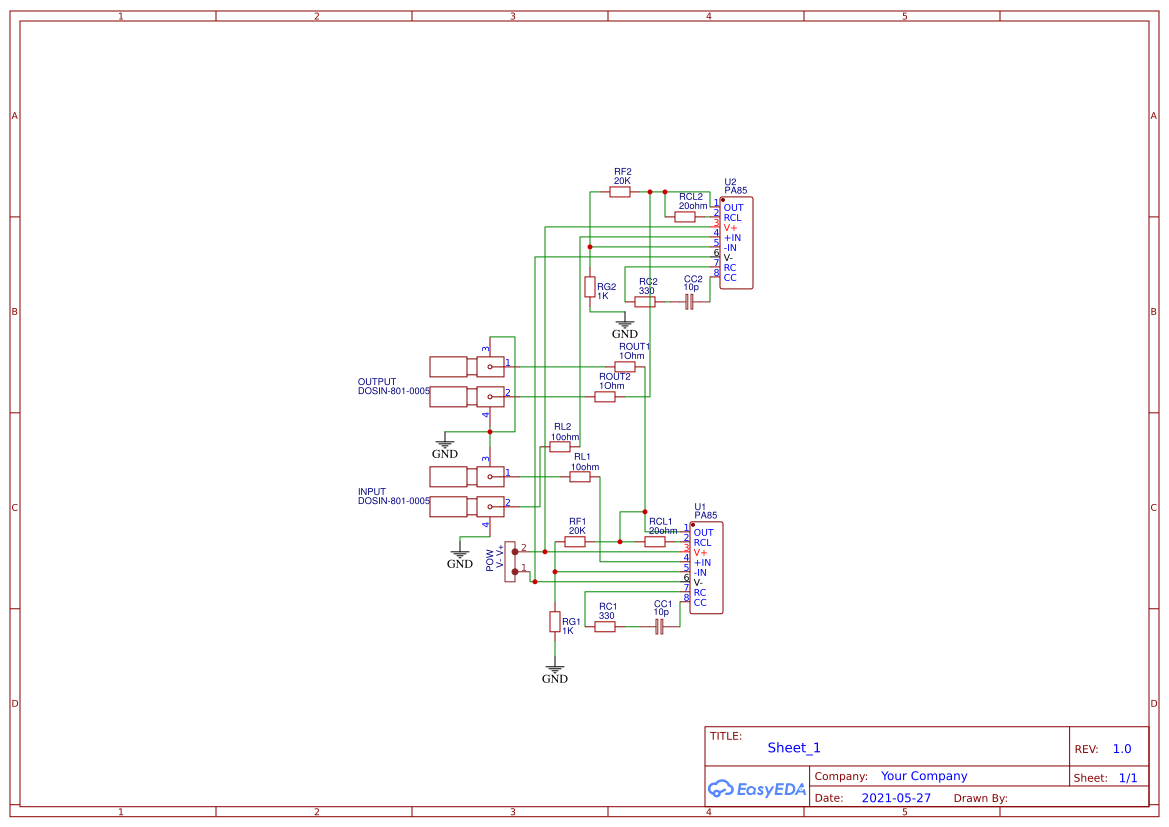Click the 2021-05-27 date value
Screen dimensions: 1169x827
pyautogui.click(x=896, y=798)
